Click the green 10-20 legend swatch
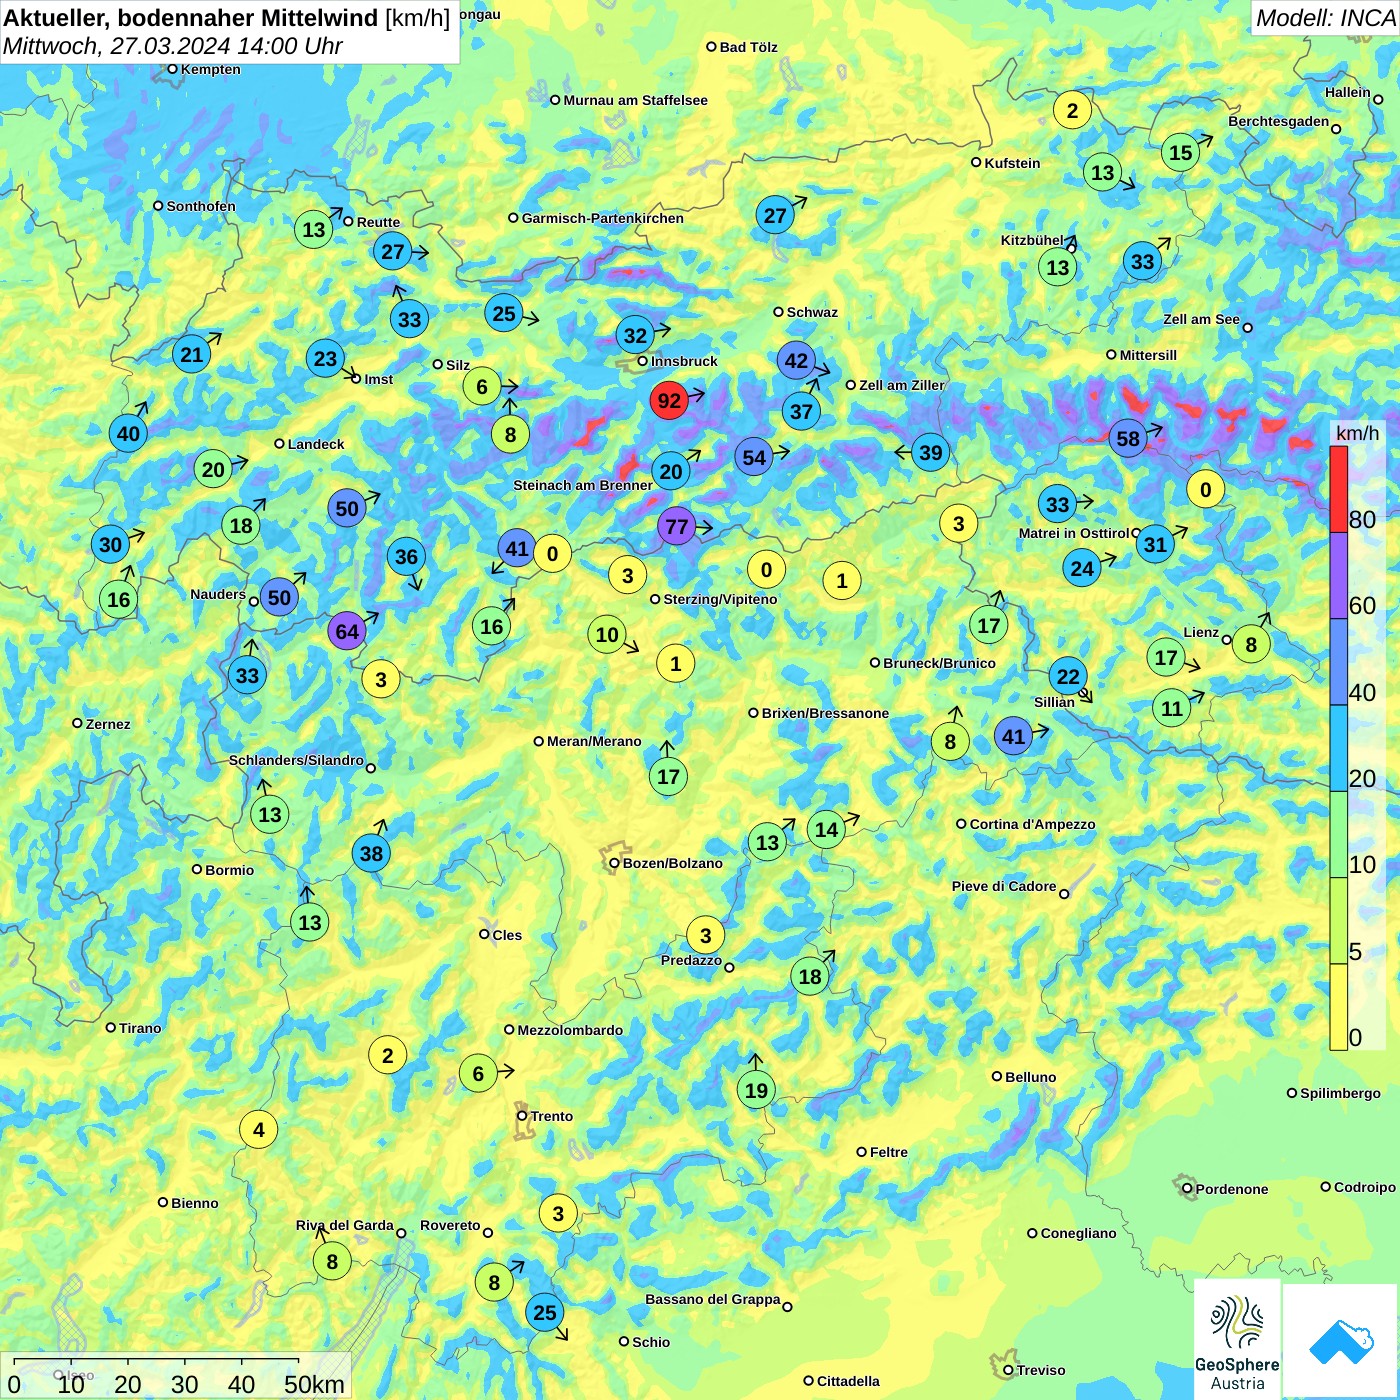The image size is (1400, 1400). (1339, 835)
